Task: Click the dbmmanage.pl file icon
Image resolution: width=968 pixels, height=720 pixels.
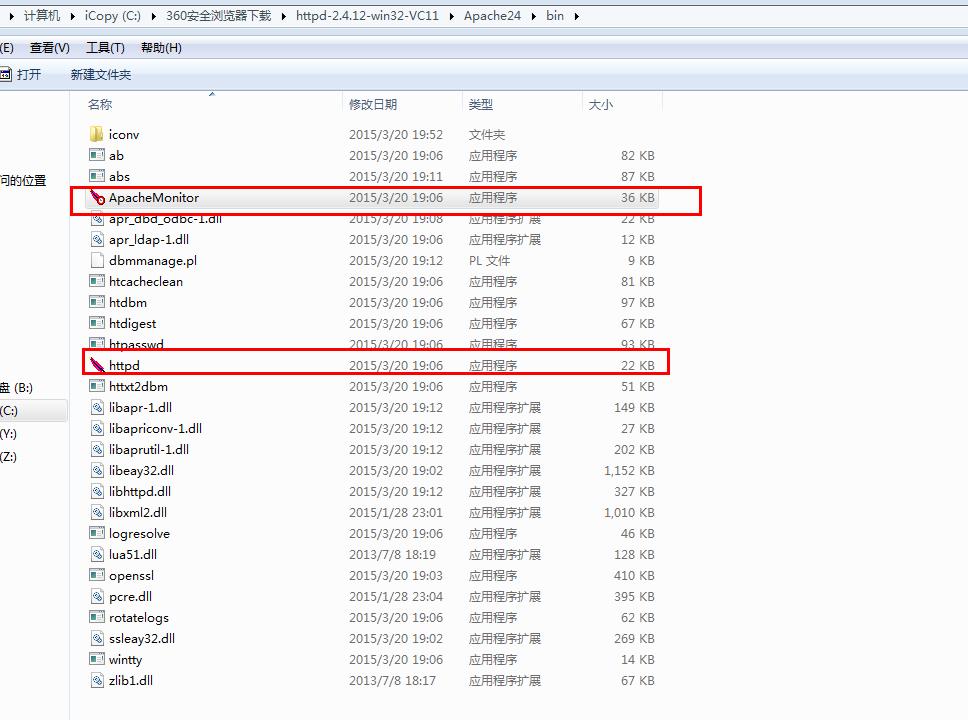Action: pyautogui.click(x=97, y=260)
